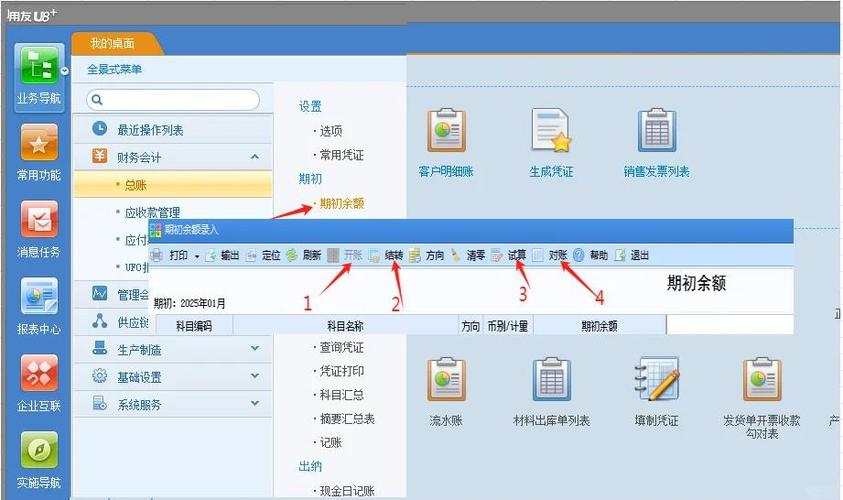
Task: Open 企业互联 sidebar icon
Action: click(39, 373)
